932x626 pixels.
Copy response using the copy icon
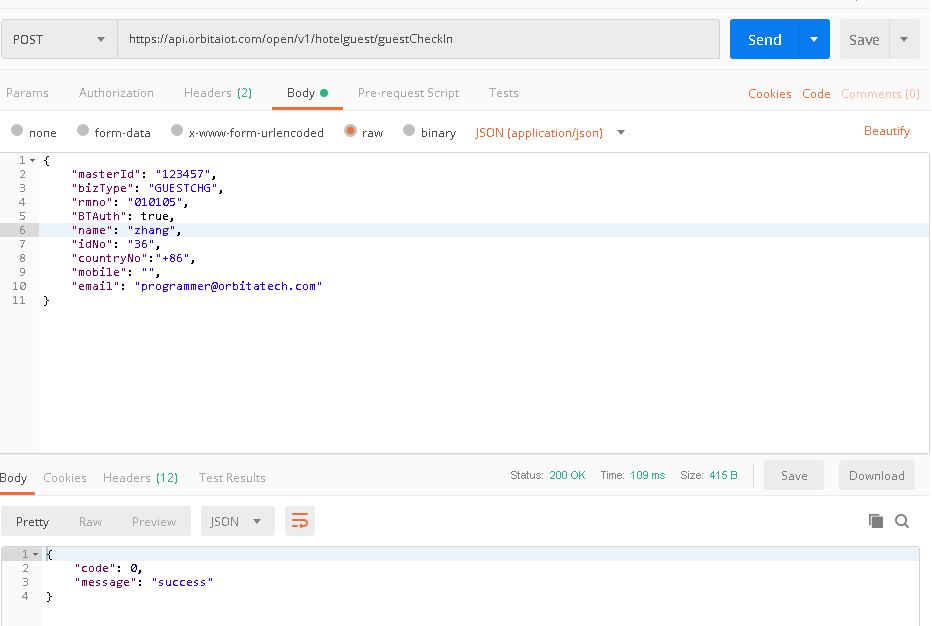coord(875,521)
